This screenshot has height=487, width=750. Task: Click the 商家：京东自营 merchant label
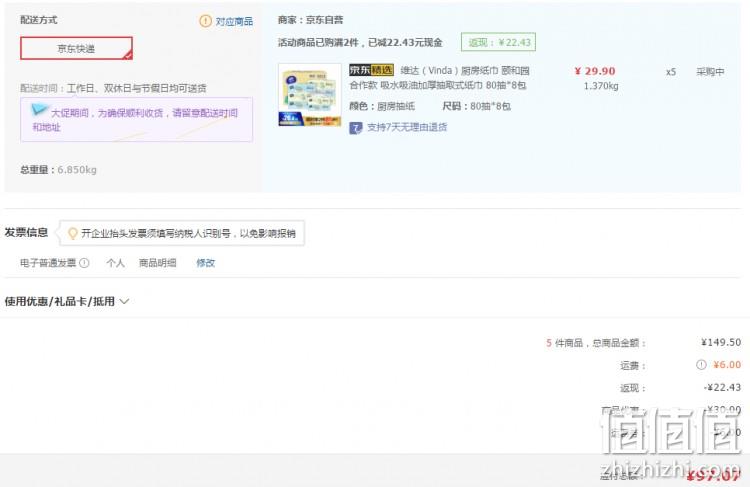310,20
